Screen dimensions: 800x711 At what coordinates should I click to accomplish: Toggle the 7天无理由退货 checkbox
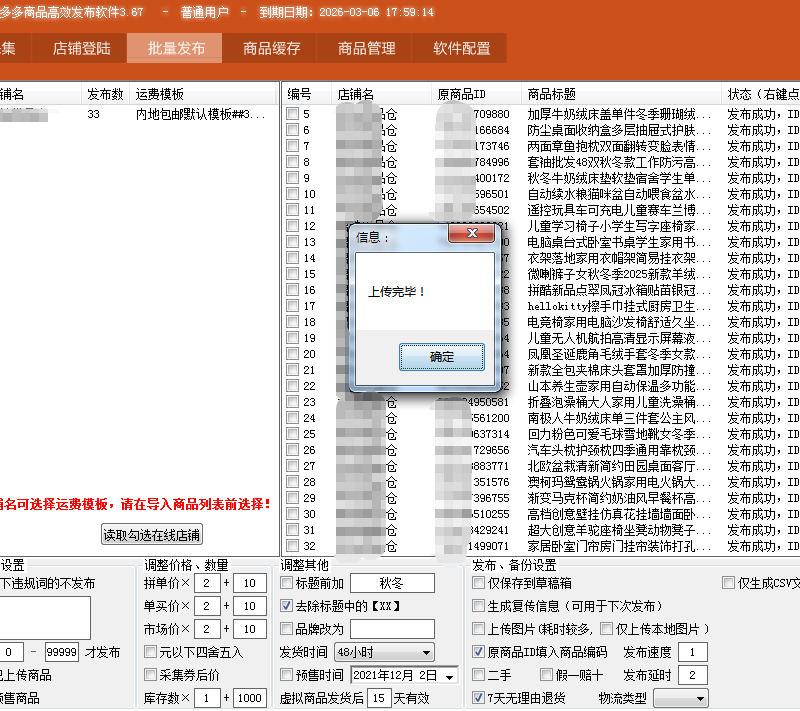coord(478,698)
